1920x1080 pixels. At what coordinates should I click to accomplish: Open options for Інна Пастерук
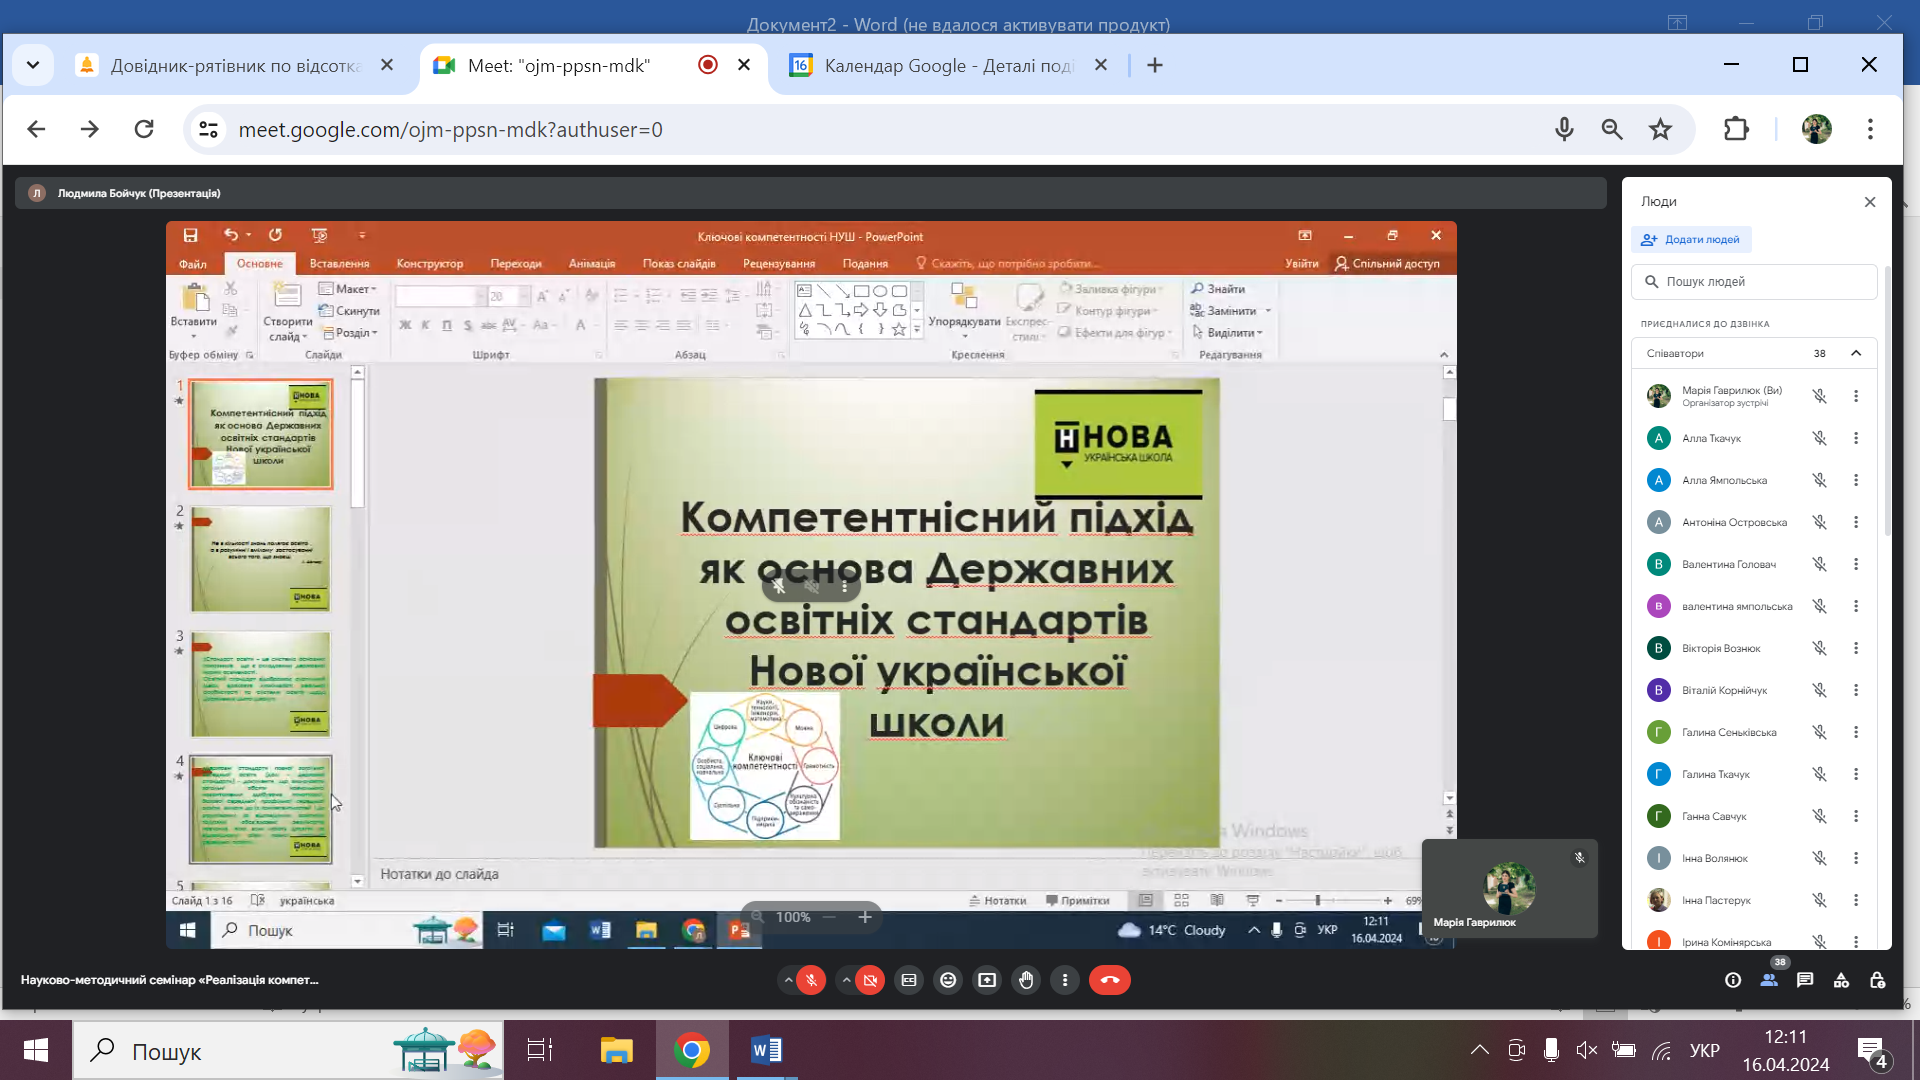(x=1856, y=900)
